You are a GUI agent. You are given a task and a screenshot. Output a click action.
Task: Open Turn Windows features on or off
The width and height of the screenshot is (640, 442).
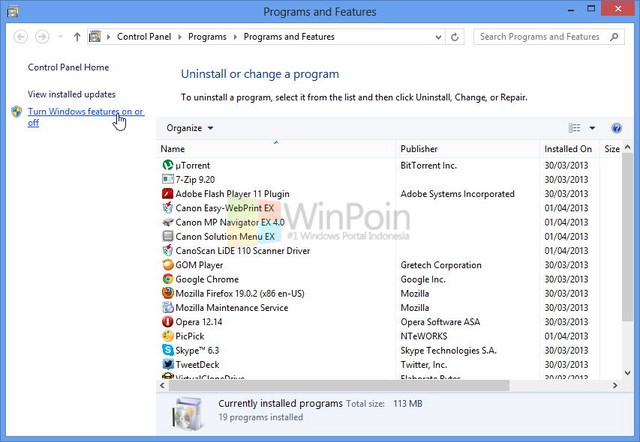click(85, 117)
